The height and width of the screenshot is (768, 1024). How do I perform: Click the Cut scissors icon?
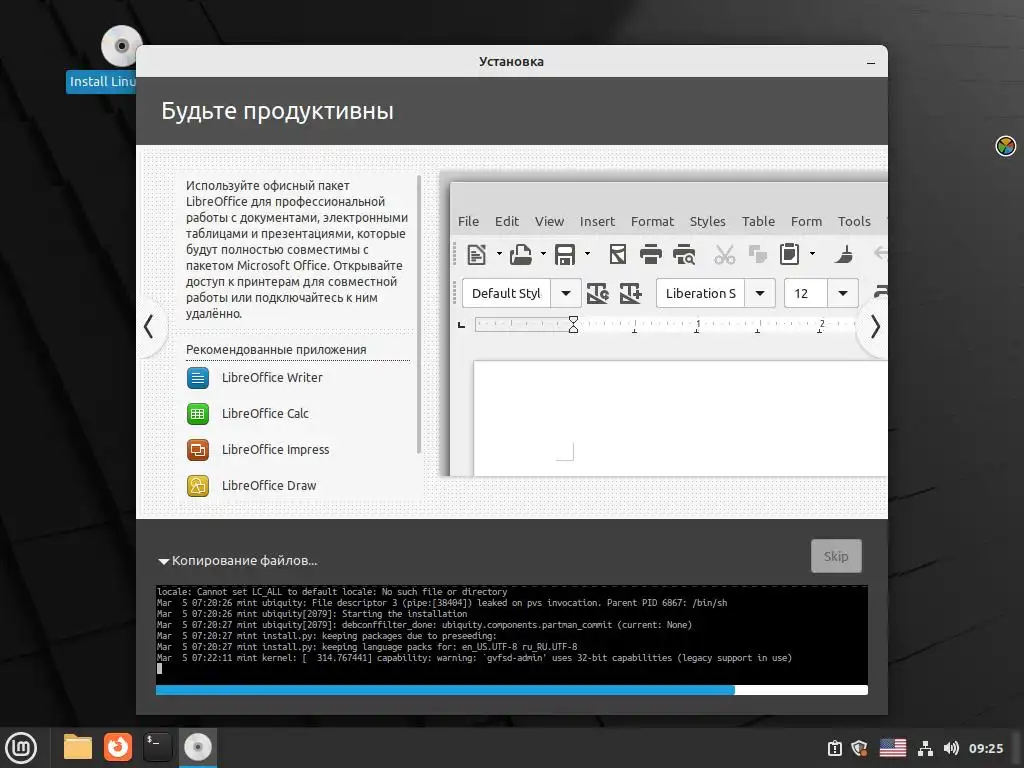pyautogui.click(x=724, y=254)
